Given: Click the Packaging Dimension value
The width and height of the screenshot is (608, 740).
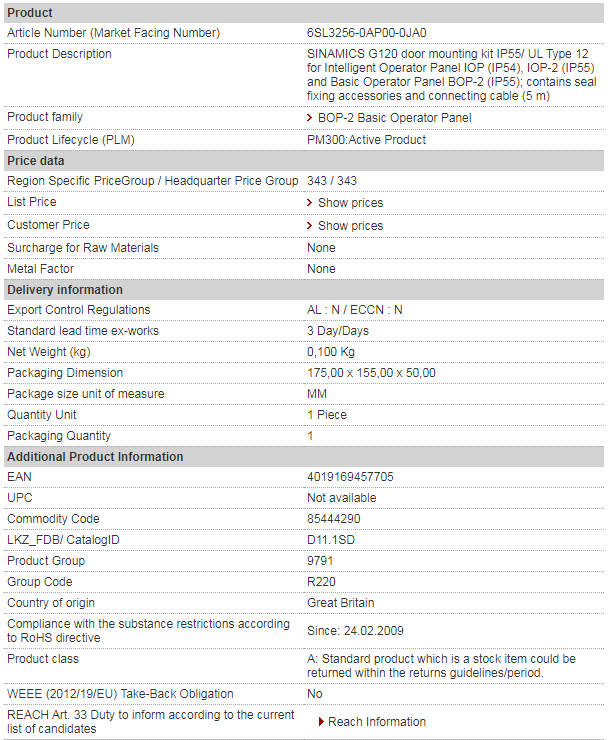Looking at the screenshot, I should [x=371, y=373].
